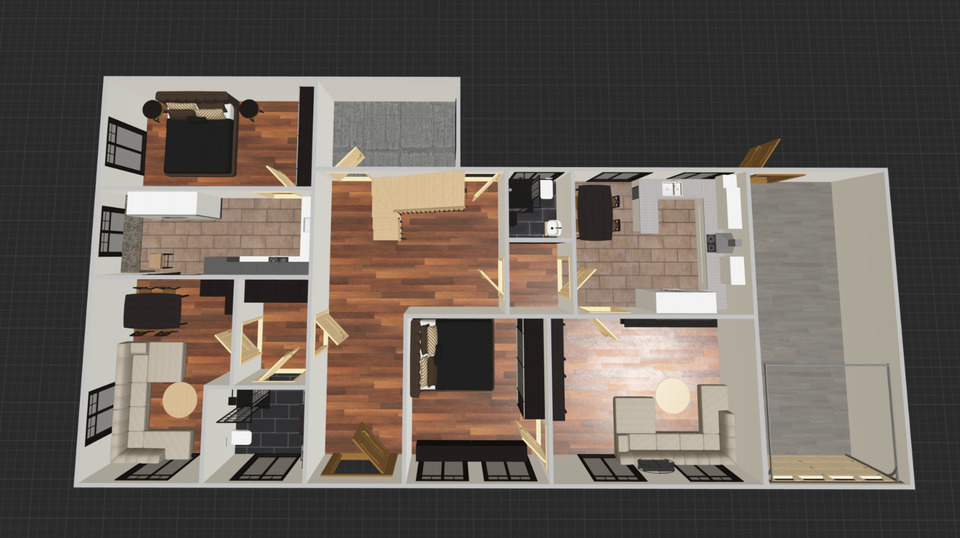
Task: Select dark dining table in right kitchen
Action: click(595, 212)
